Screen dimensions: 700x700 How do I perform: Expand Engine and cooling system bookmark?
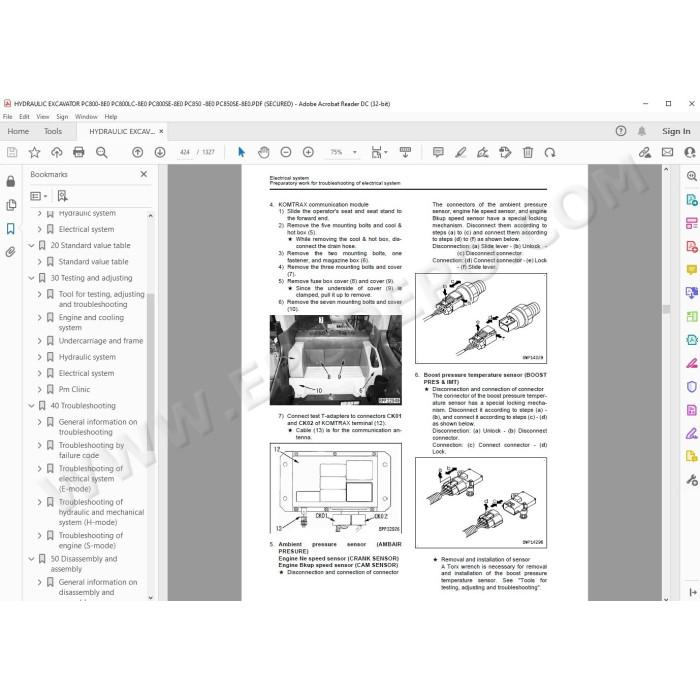tap(39, 318)
